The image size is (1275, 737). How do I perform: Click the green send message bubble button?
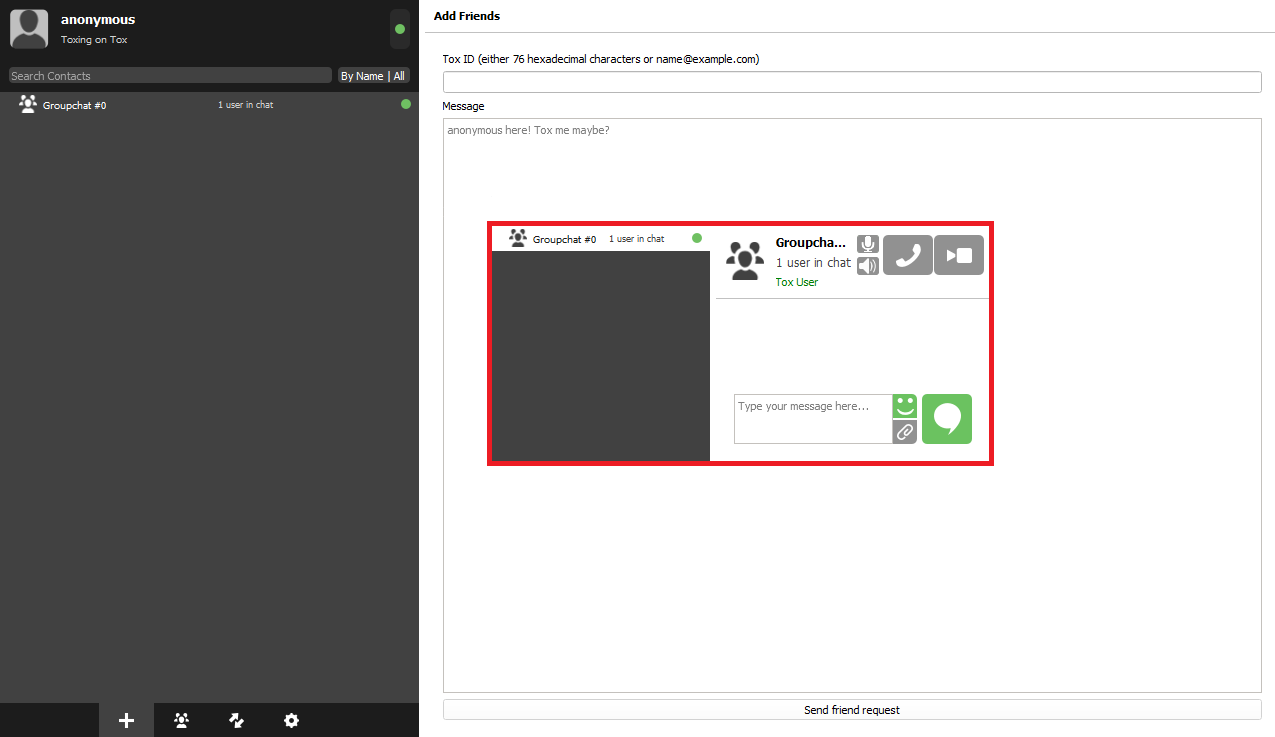(x=946, y=419)
